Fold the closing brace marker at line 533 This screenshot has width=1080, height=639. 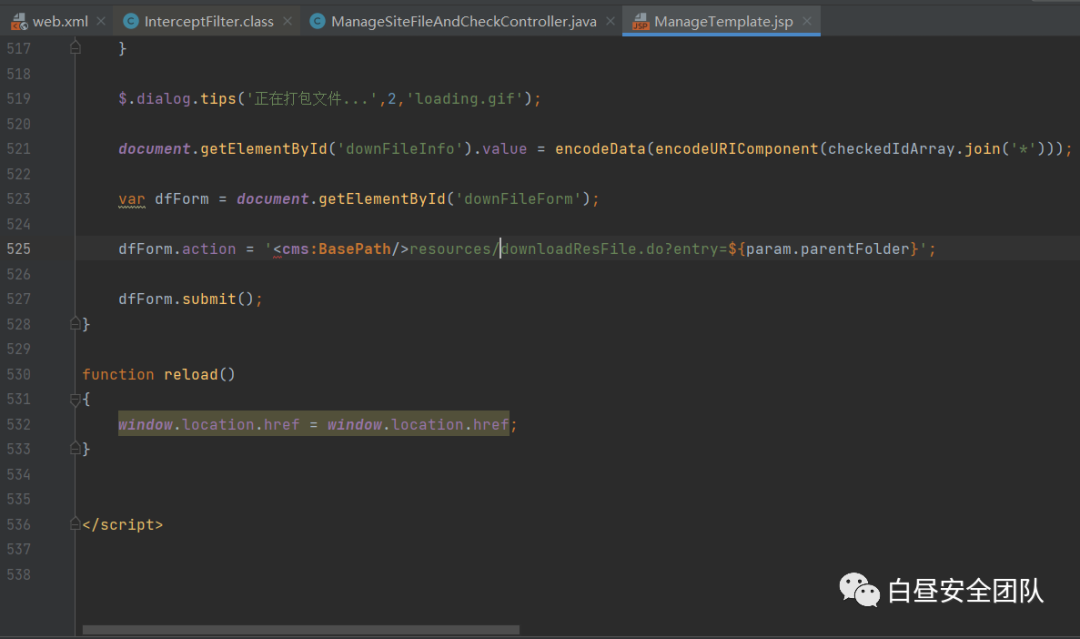(76, 448)
